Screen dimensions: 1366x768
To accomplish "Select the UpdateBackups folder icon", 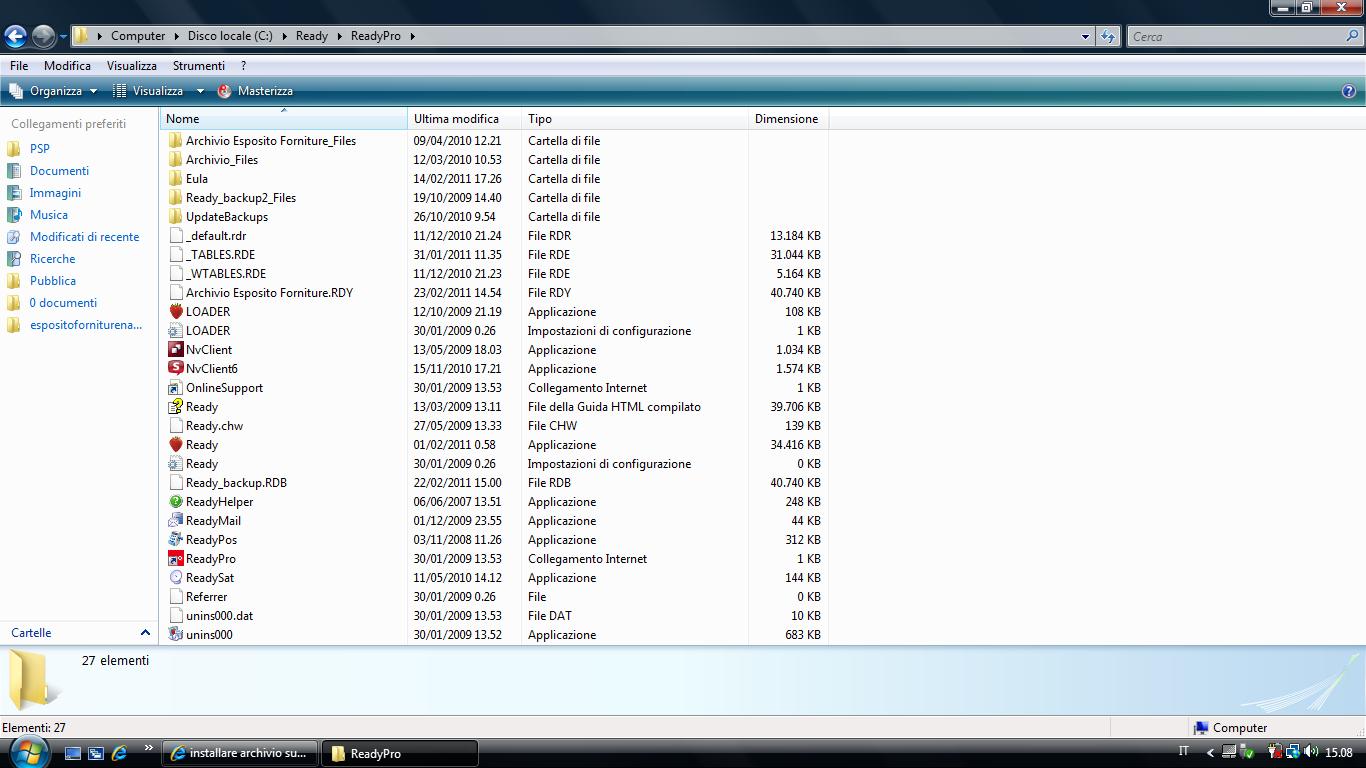I will [x=176, y=217].
